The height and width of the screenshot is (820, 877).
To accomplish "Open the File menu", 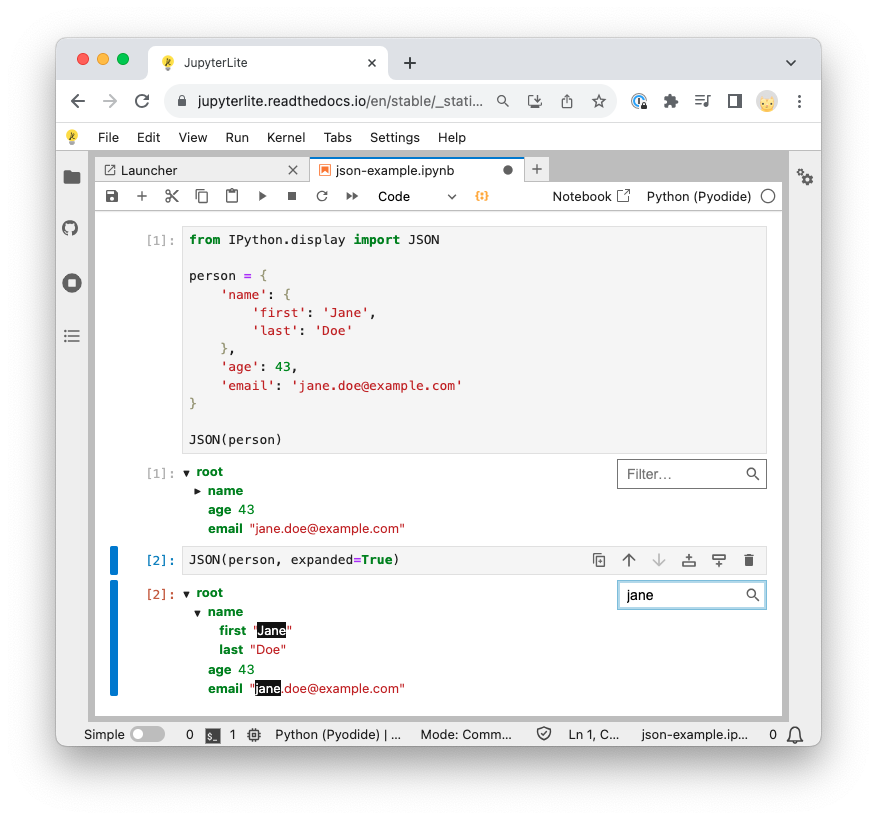I will click(108, 138).
